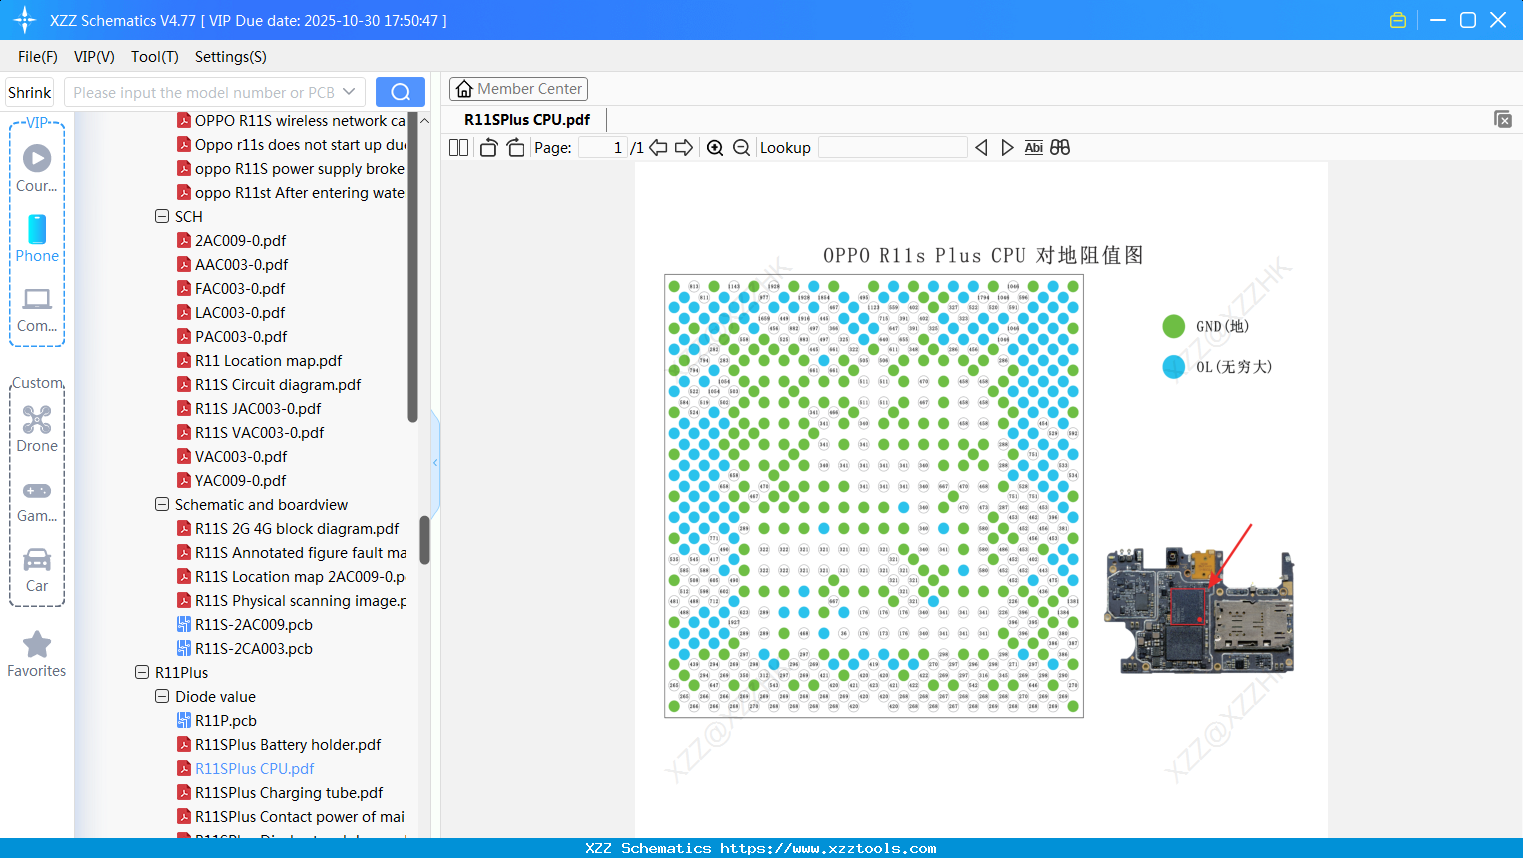Click the green GND legend swatch
This screenshot has width=1523, height=858.
[x=1173, y=326]
